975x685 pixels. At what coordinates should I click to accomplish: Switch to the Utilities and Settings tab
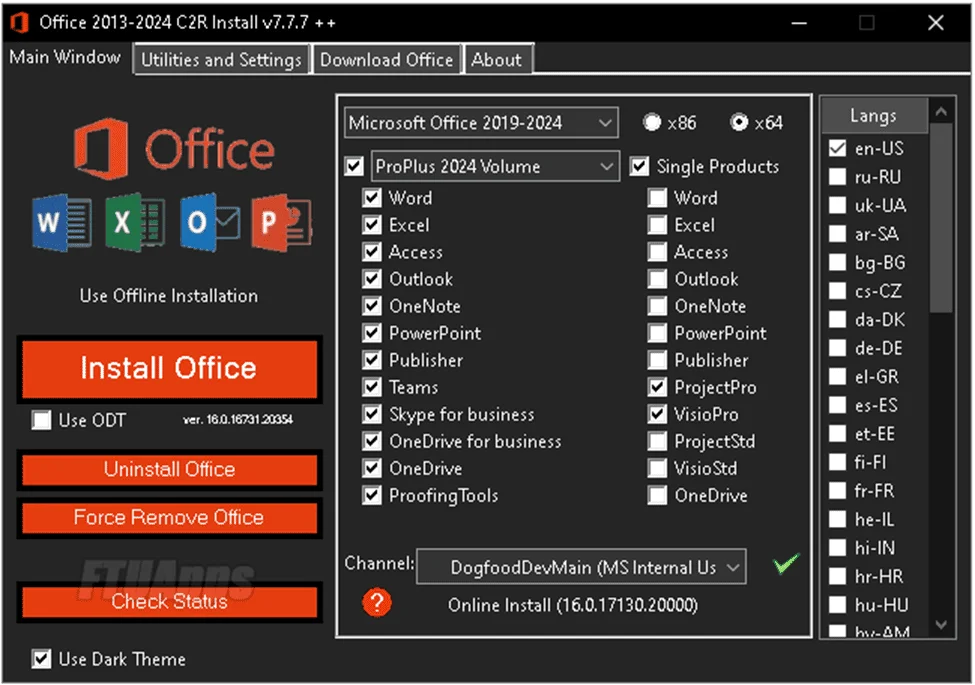point(221,60)
